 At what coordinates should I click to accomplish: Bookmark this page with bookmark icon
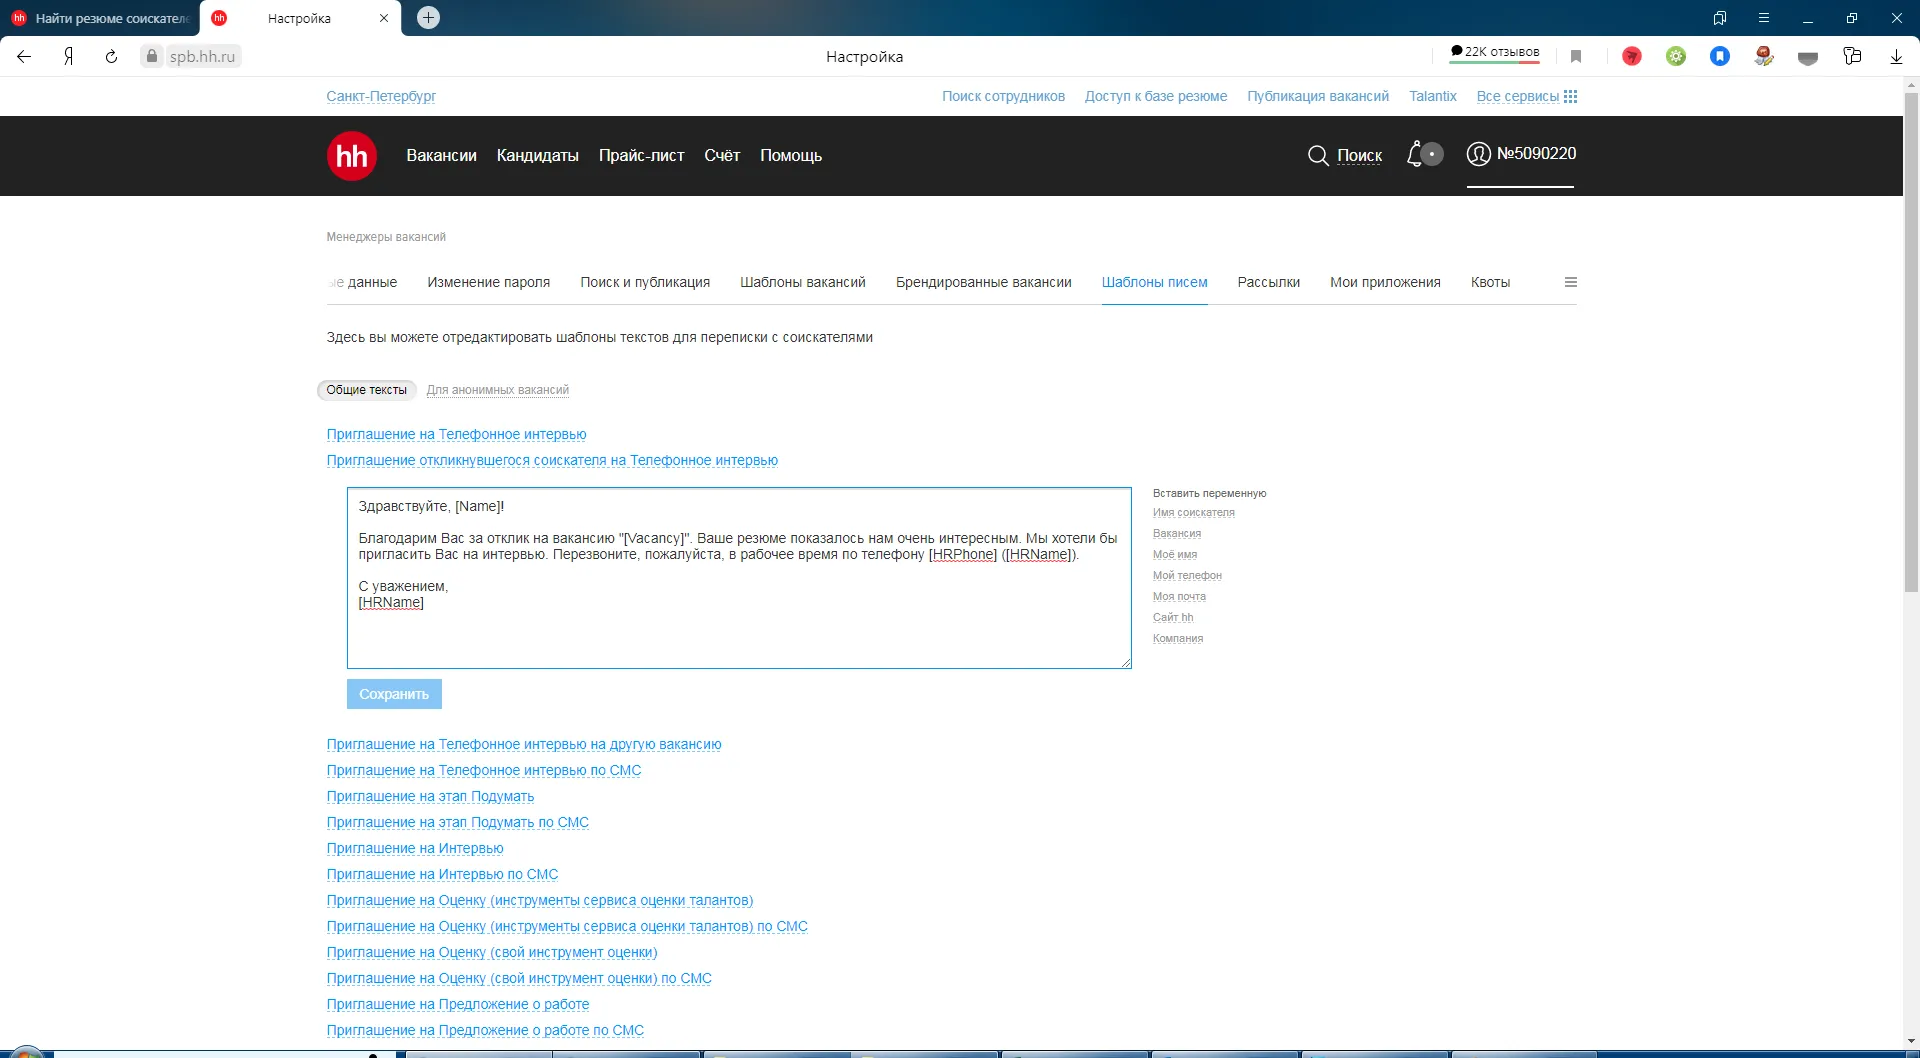(1576, 57)
